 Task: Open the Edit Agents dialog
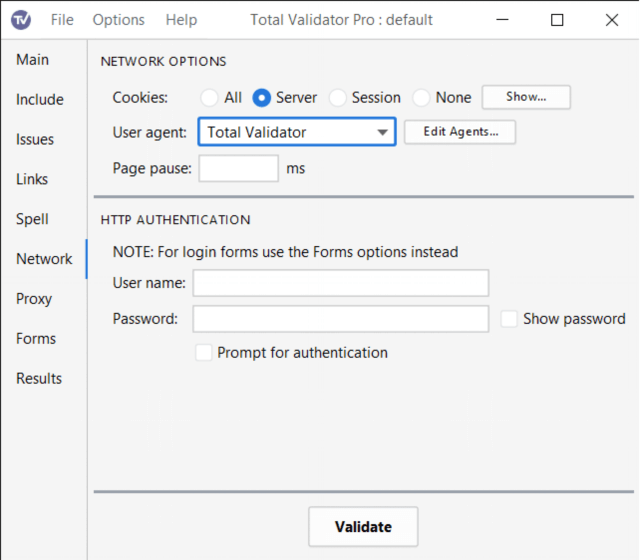pyautogui.click(x=460, y=132)
